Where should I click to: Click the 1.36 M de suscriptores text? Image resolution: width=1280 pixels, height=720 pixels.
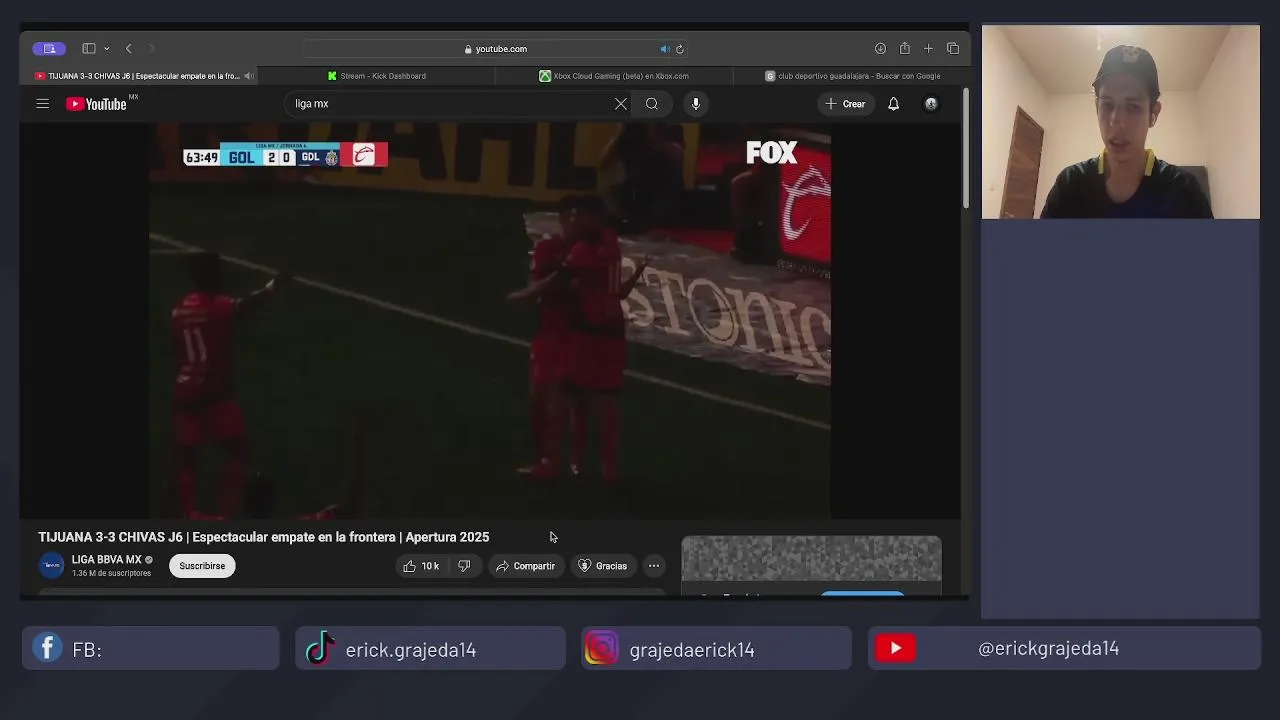[x=111, y=573]
